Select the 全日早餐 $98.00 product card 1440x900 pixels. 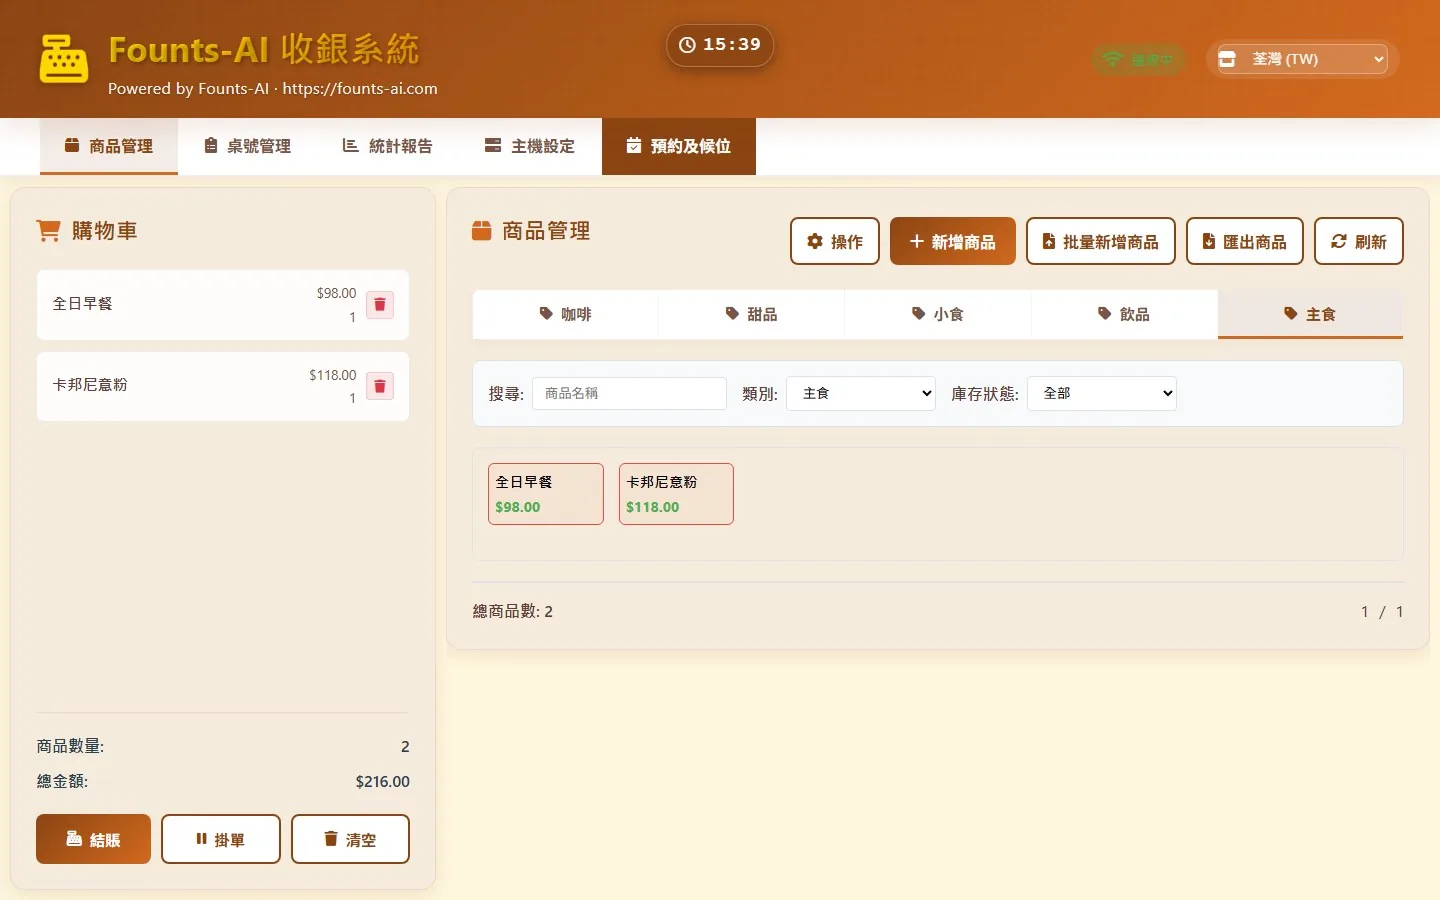[x=546, y=494]
